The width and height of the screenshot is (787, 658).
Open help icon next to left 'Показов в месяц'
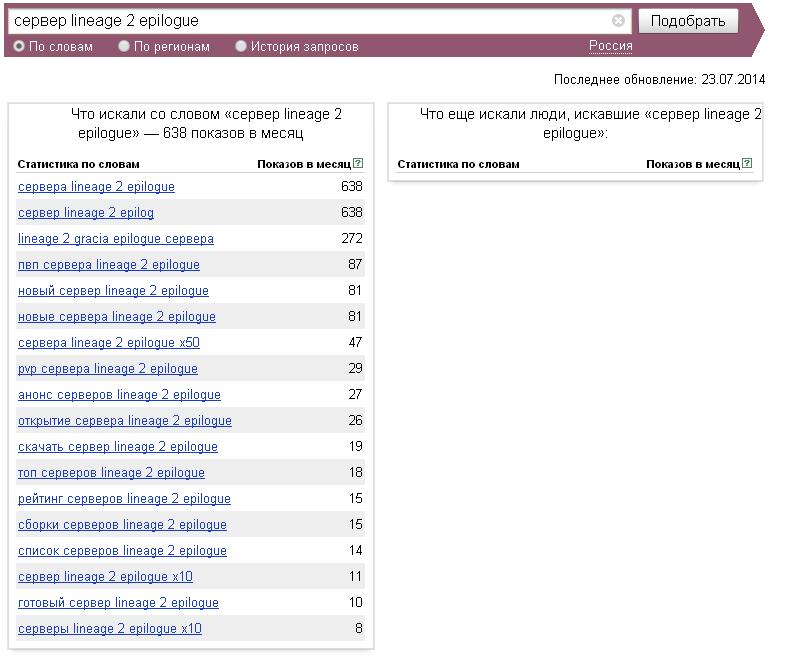[x=358, y=163]
